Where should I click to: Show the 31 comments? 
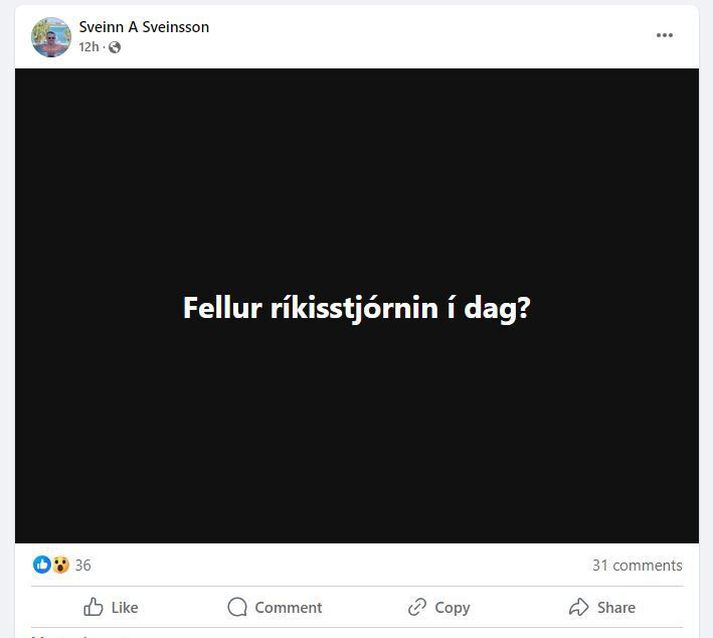[637, 565]
